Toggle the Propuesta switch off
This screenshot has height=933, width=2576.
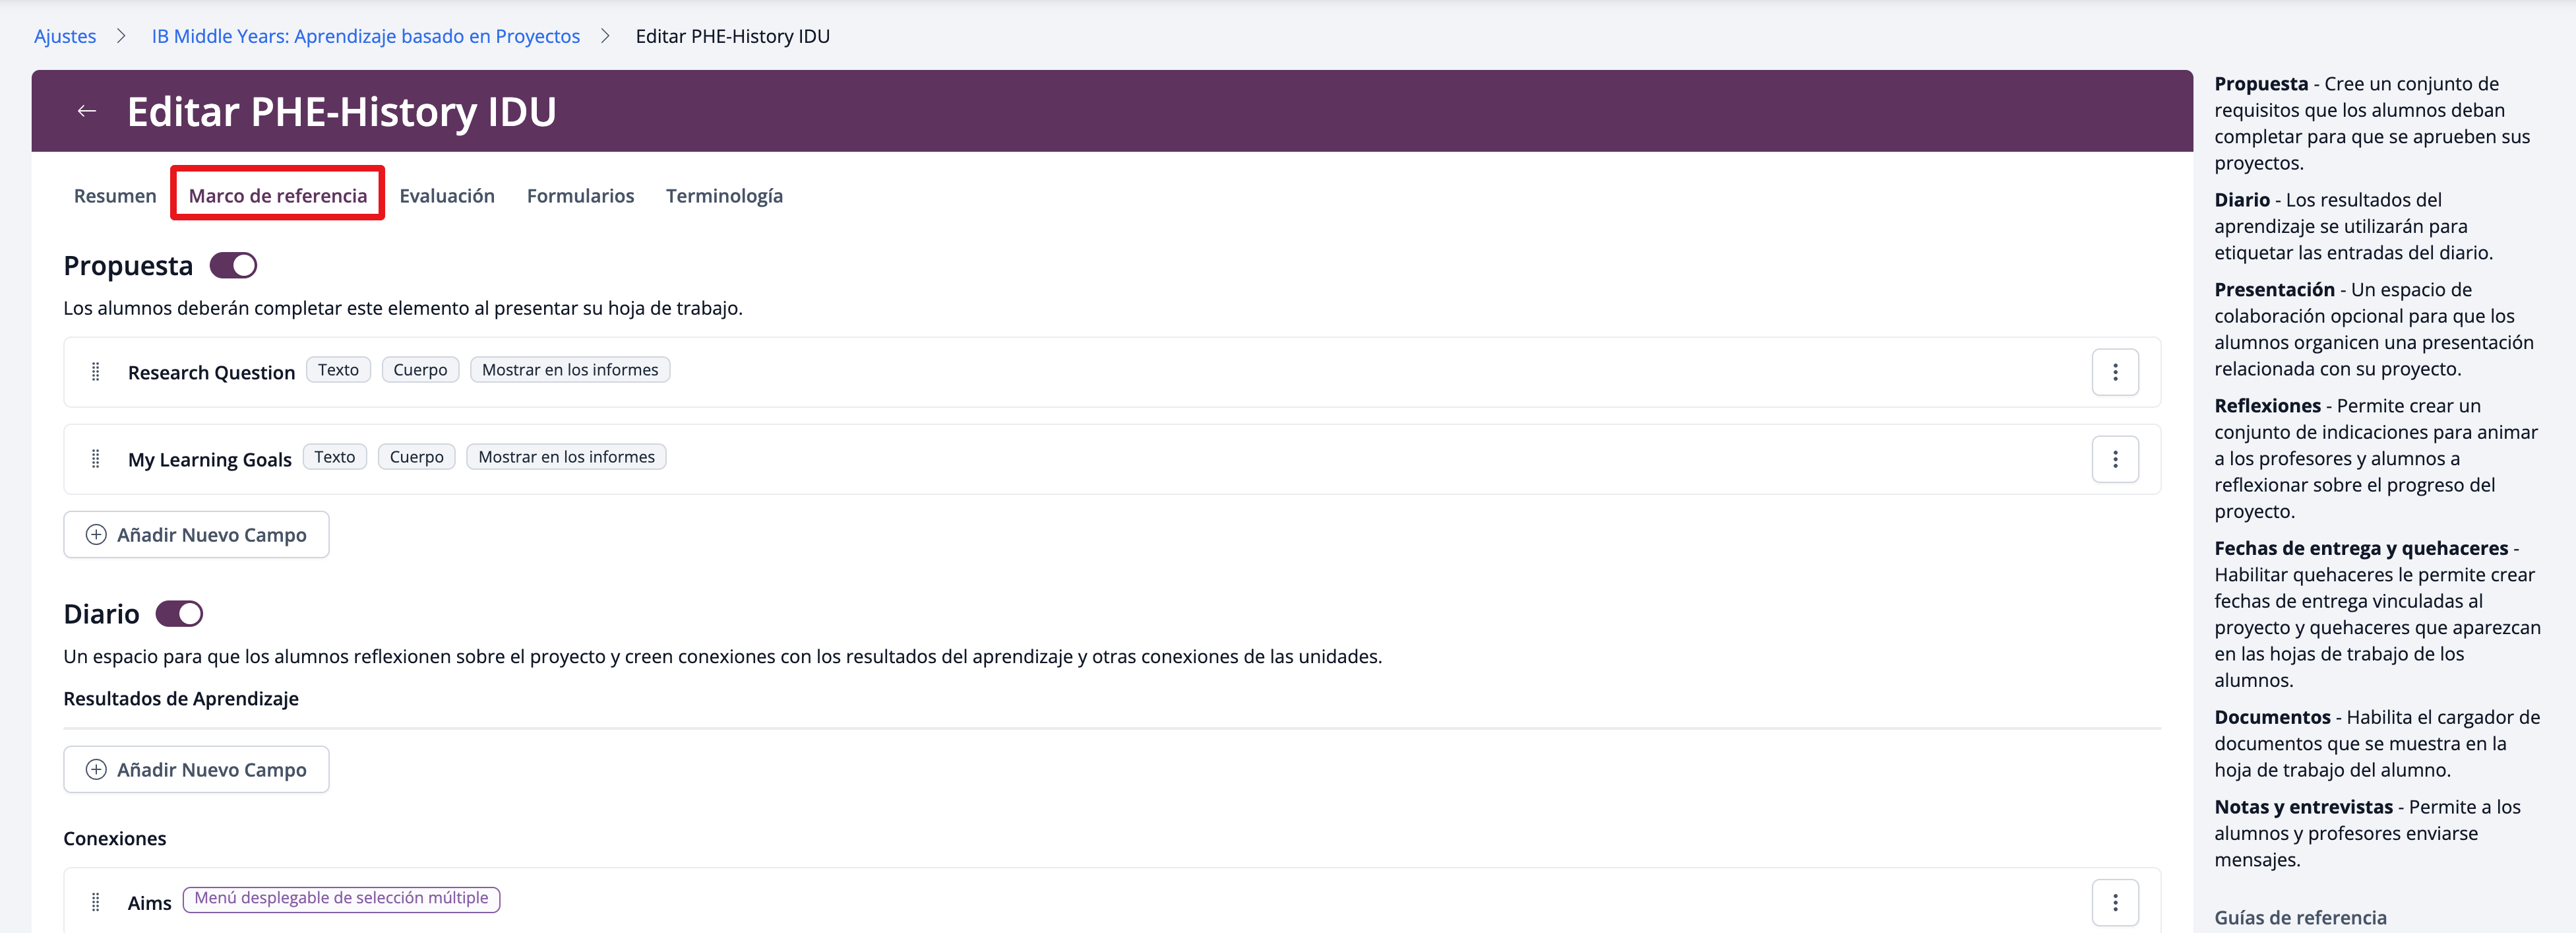pos(233,266)
